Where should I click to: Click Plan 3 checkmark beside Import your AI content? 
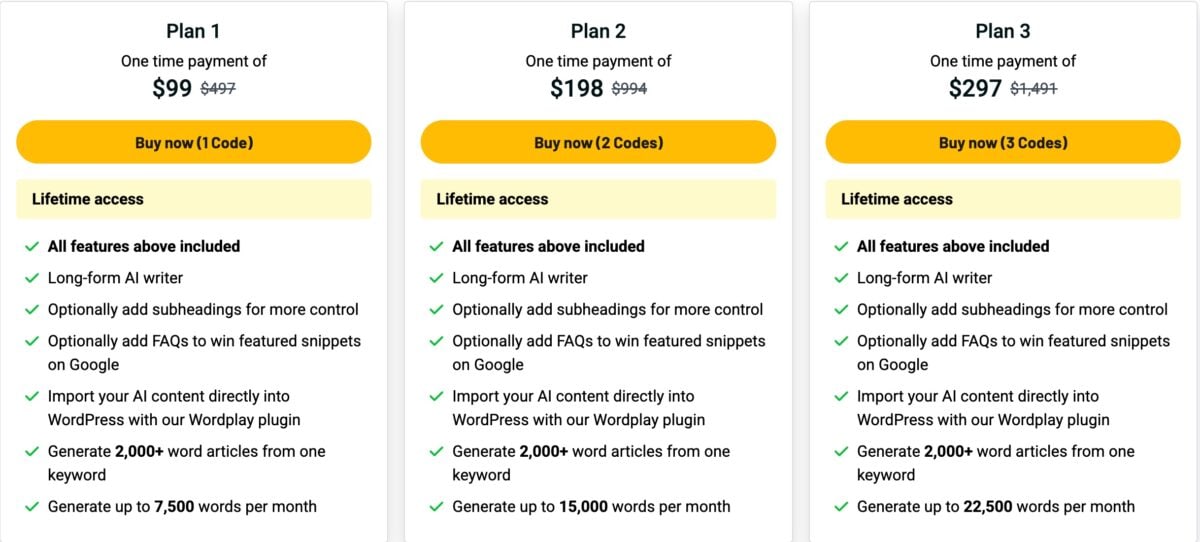pyautogui.click(x=841, y=397)
